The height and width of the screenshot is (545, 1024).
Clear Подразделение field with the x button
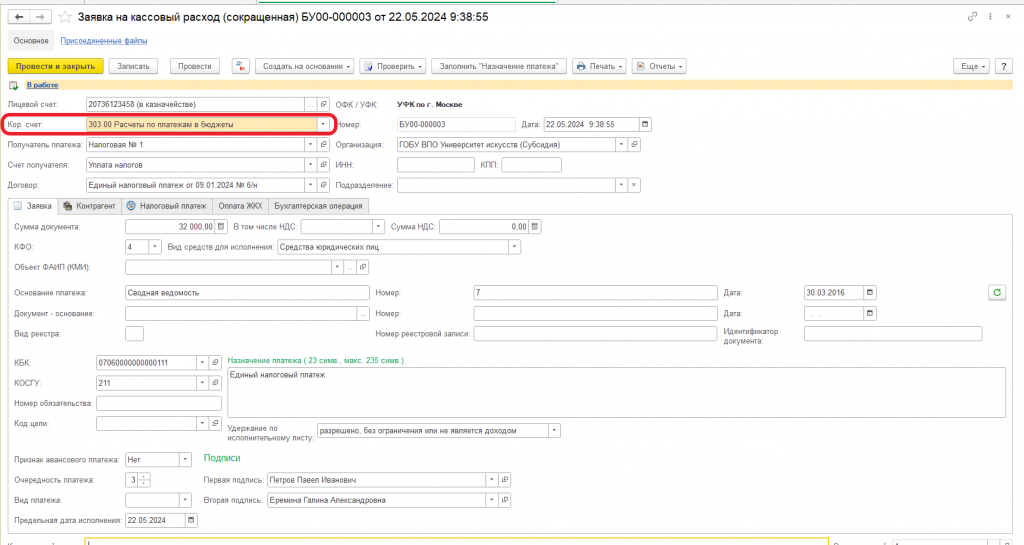click(633, 185)
